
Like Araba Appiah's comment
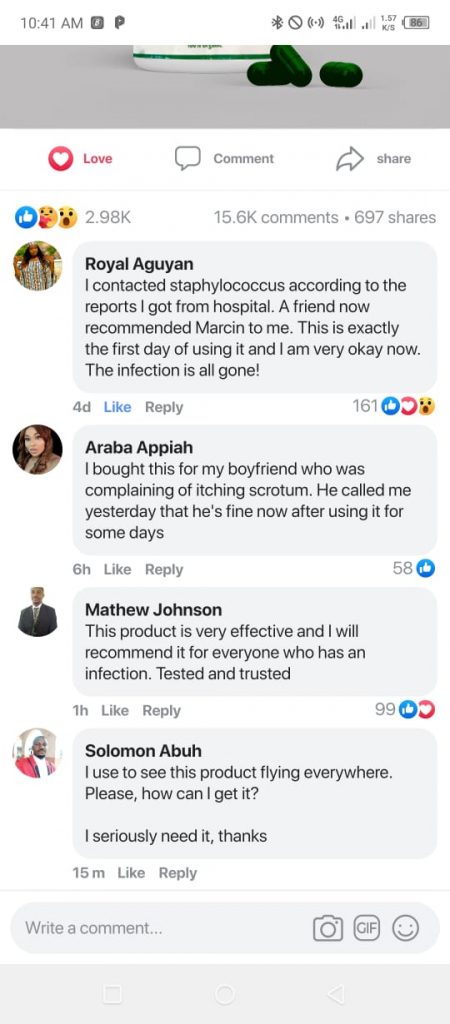118,569
